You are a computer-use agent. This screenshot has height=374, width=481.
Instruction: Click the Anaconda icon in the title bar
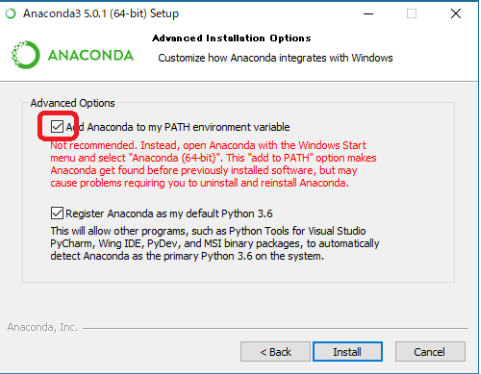pyautogui.click(x=11, y=14)
